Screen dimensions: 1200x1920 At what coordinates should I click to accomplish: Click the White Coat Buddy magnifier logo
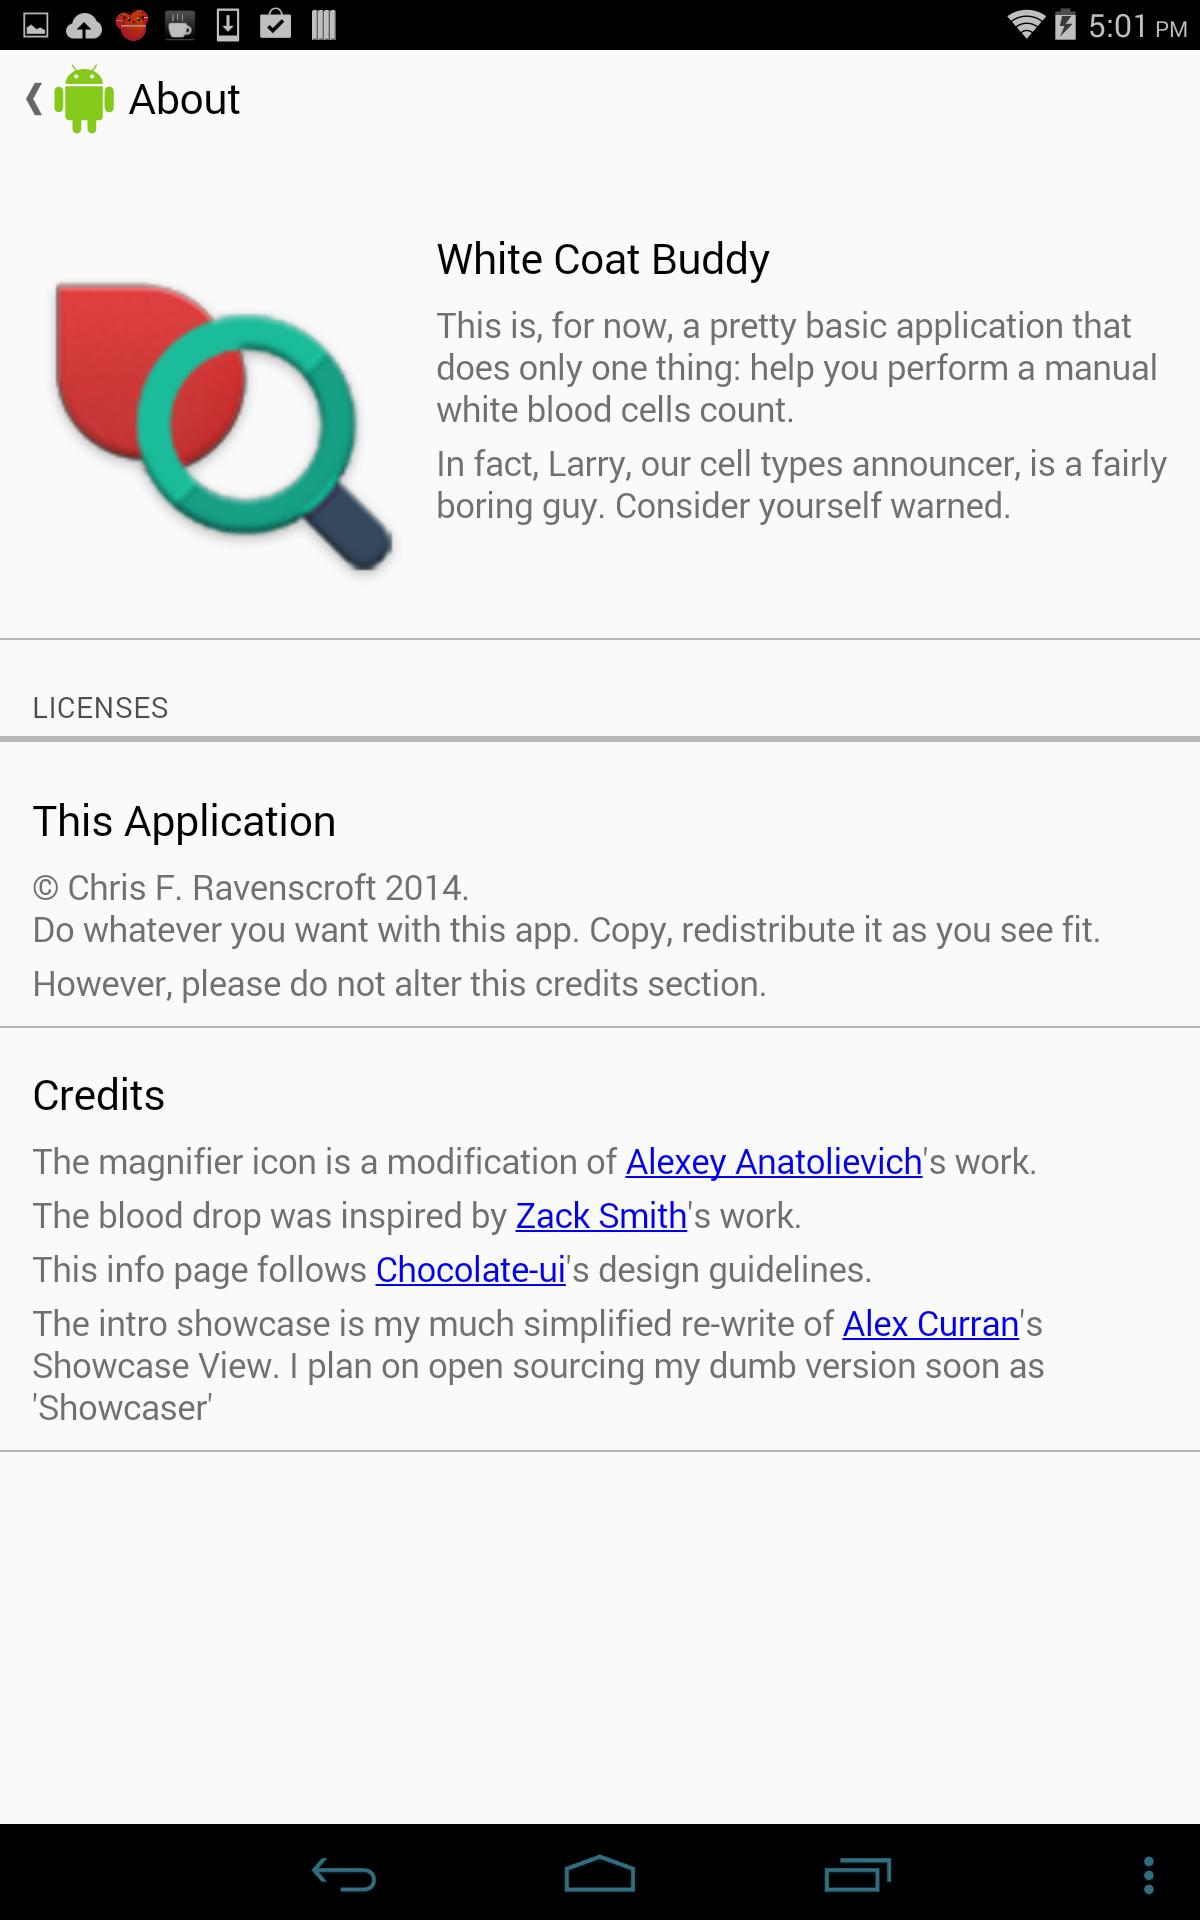223,427
